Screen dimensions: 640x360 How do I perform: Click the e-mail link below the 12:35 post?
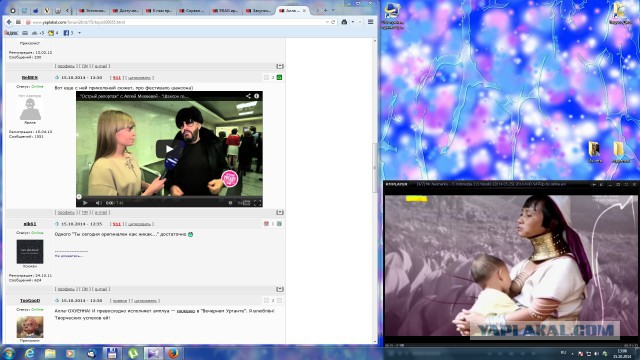pos(101,289)
